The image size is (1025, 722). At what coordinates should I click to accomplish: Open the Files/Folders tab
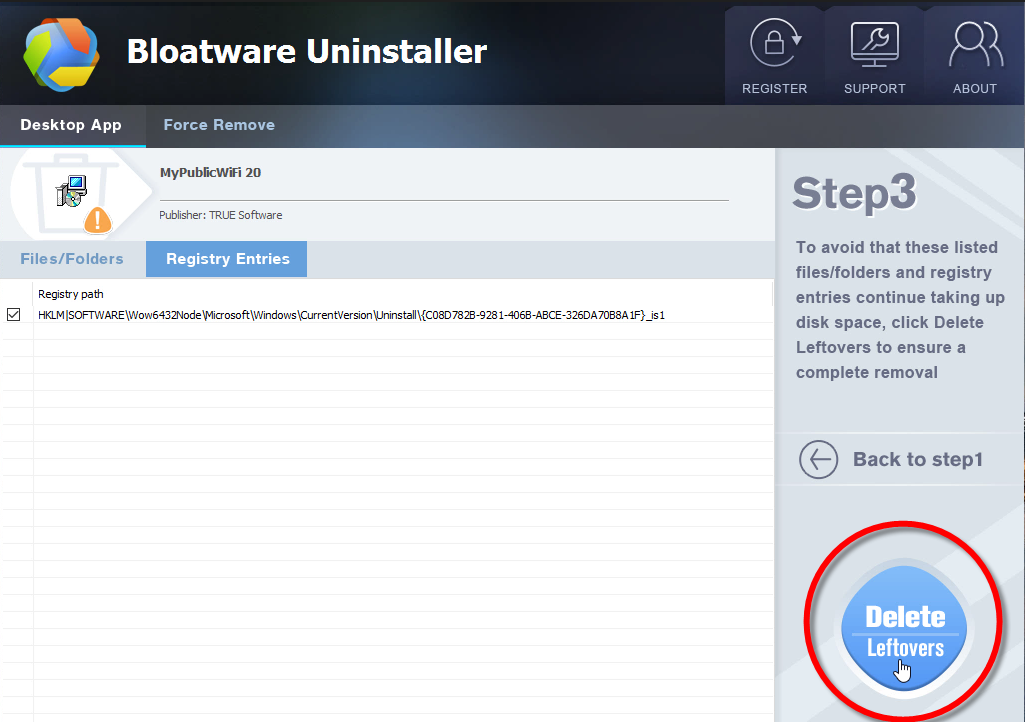[x=72, y=259]
